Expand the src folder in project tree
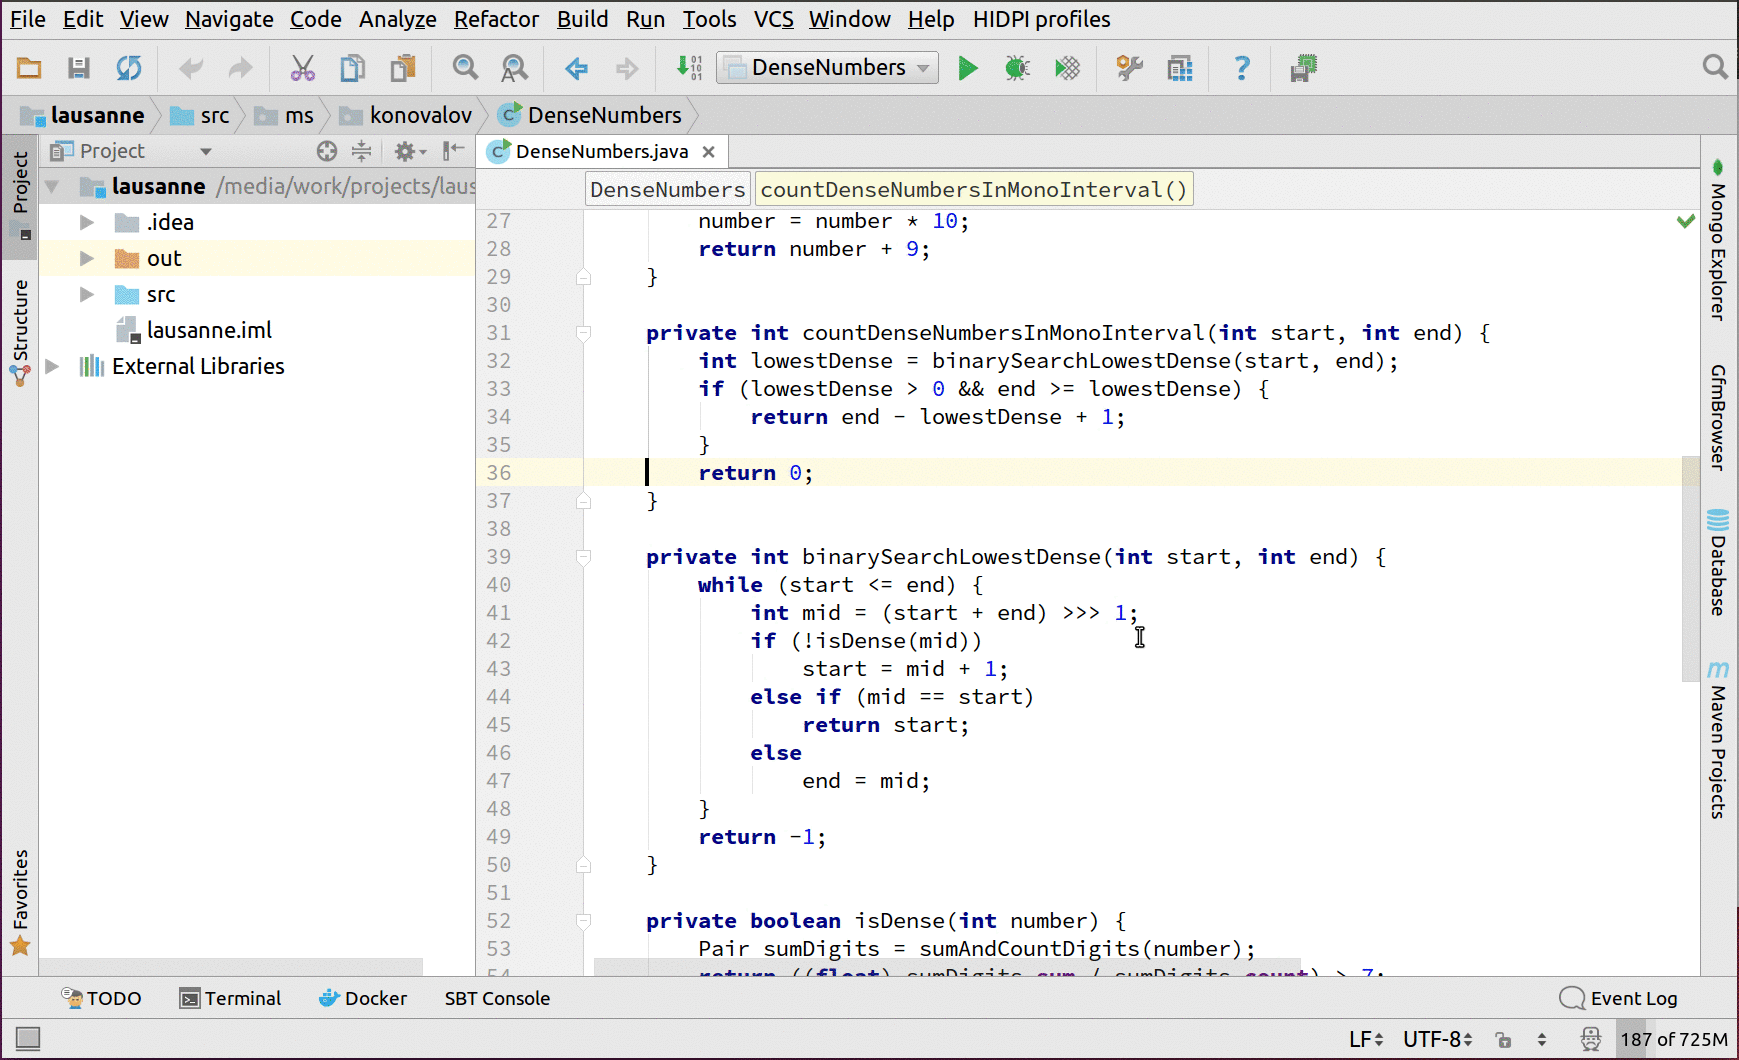 pyautogui.click(x=87, y=294)
